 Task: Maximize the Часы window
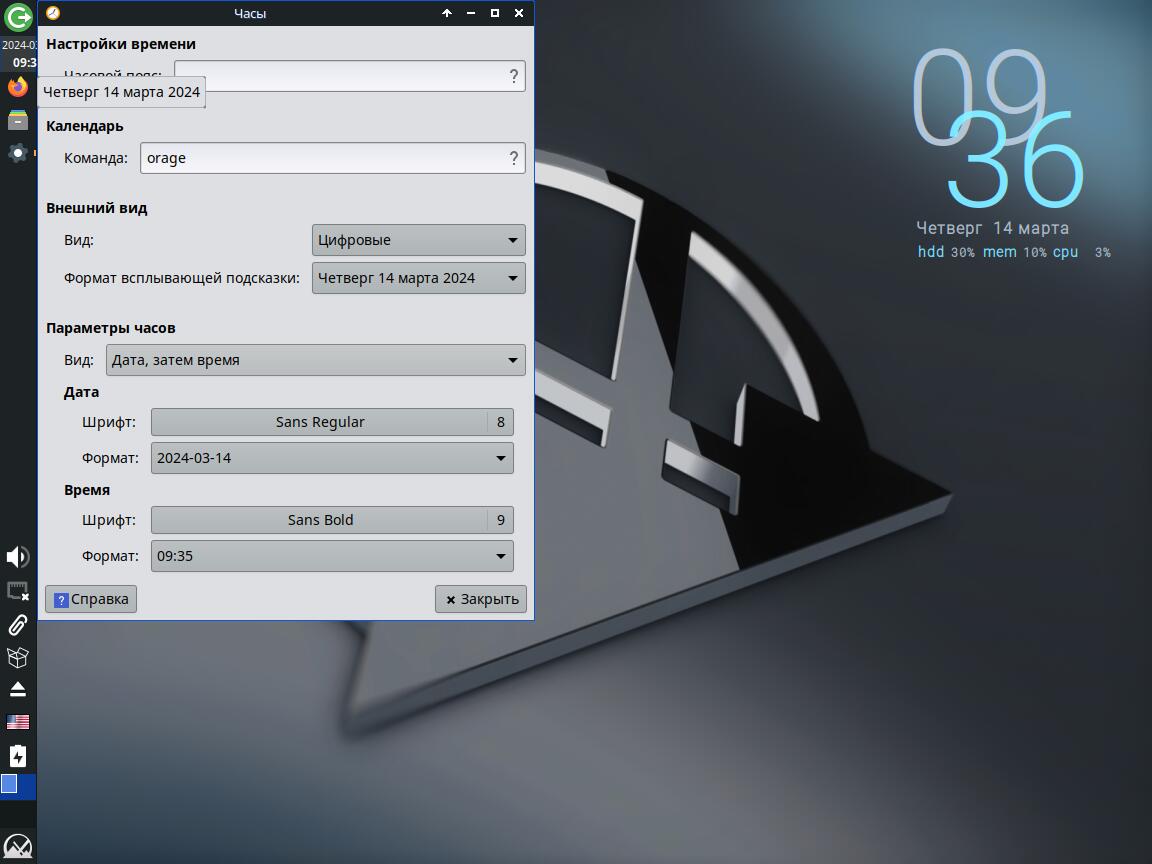point(495,13)
